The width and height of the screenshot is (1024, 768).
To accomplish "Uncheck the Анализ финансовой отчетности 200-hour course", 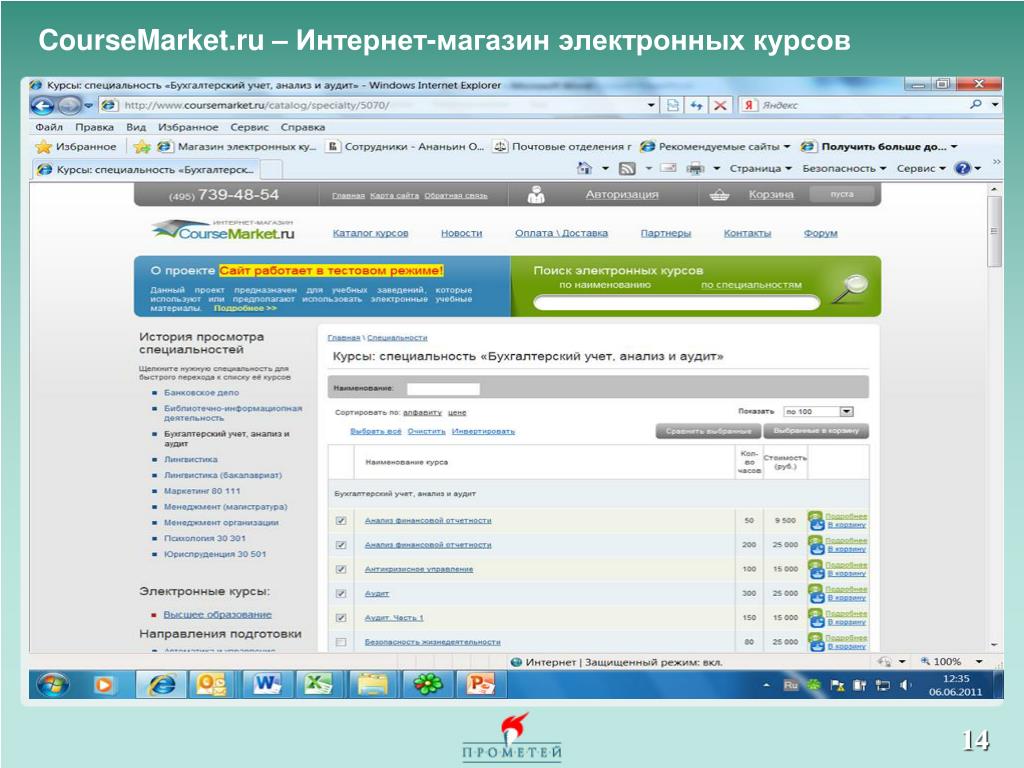I will (340, 545).
